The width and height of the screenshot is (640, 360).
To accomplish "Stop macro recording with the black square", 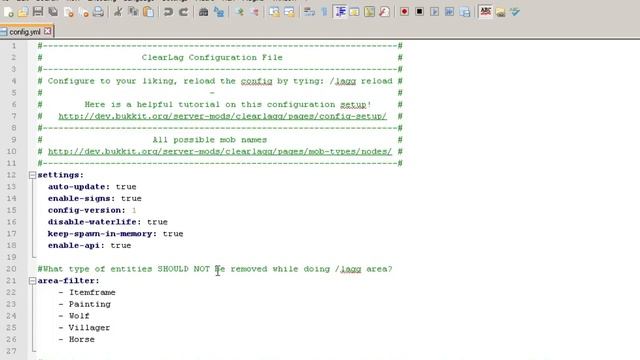I will (419, 12).
